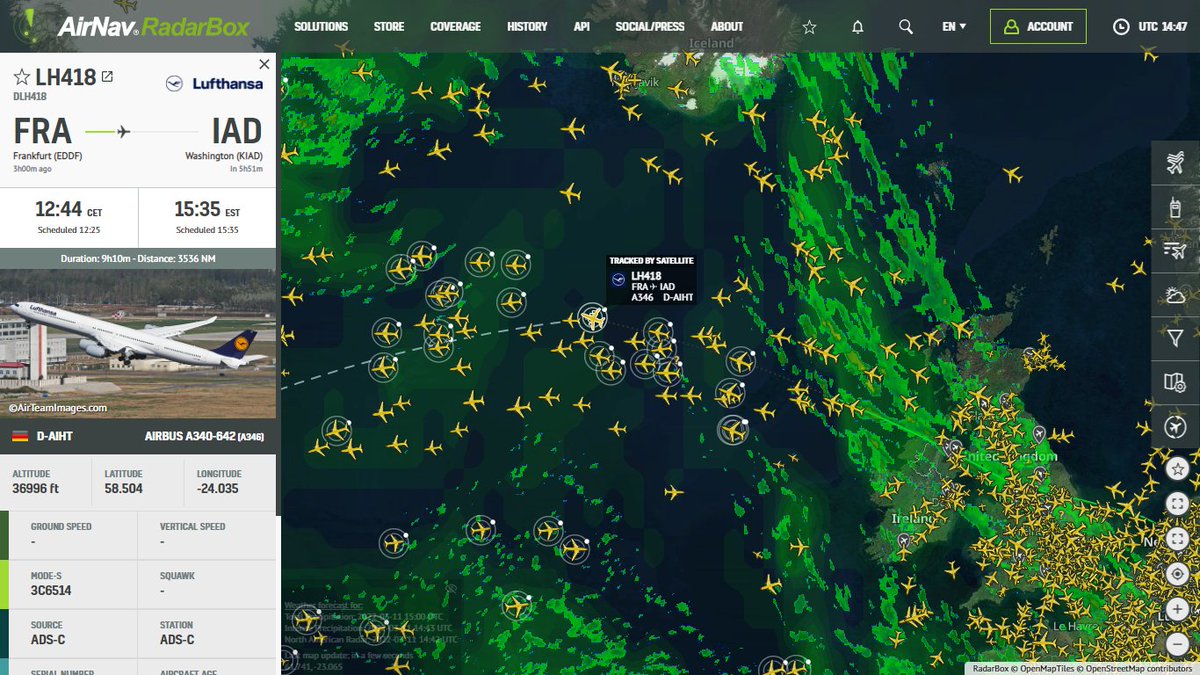Open the HISTORY menu
This screenshot has width=1200, height=675.
pos(527,27)
